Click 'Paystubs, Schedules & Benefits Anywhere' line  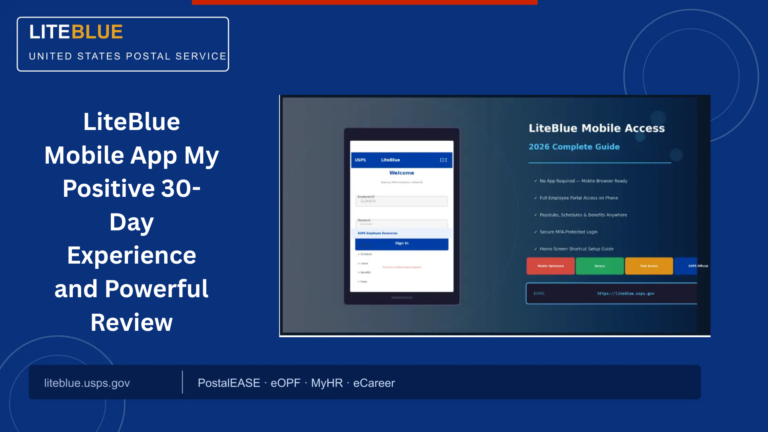tap(580, 215)
